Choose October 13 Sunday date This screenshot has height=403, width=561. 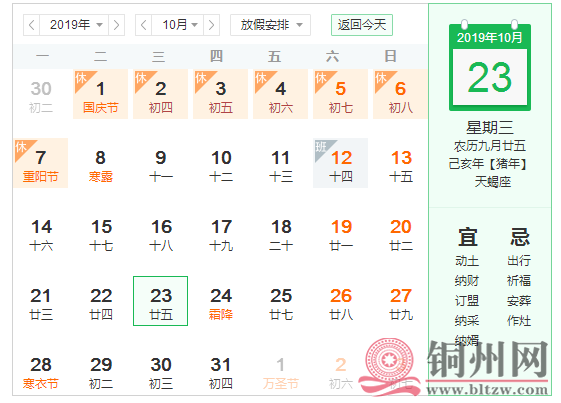click(x=401, y=163)
